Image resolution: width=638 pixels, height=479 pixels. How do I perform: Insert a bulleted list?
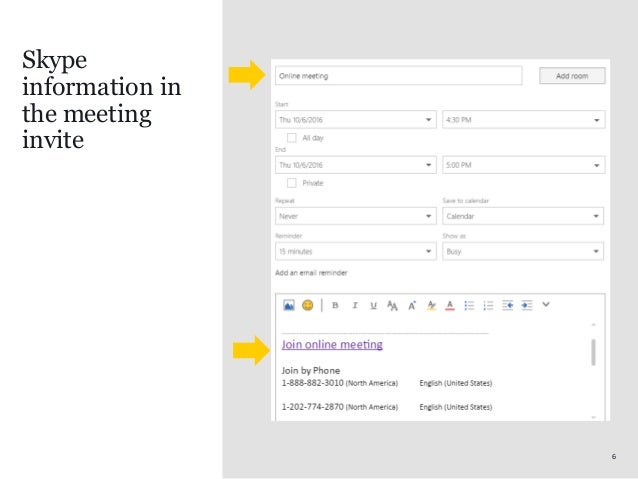point(469,305)
